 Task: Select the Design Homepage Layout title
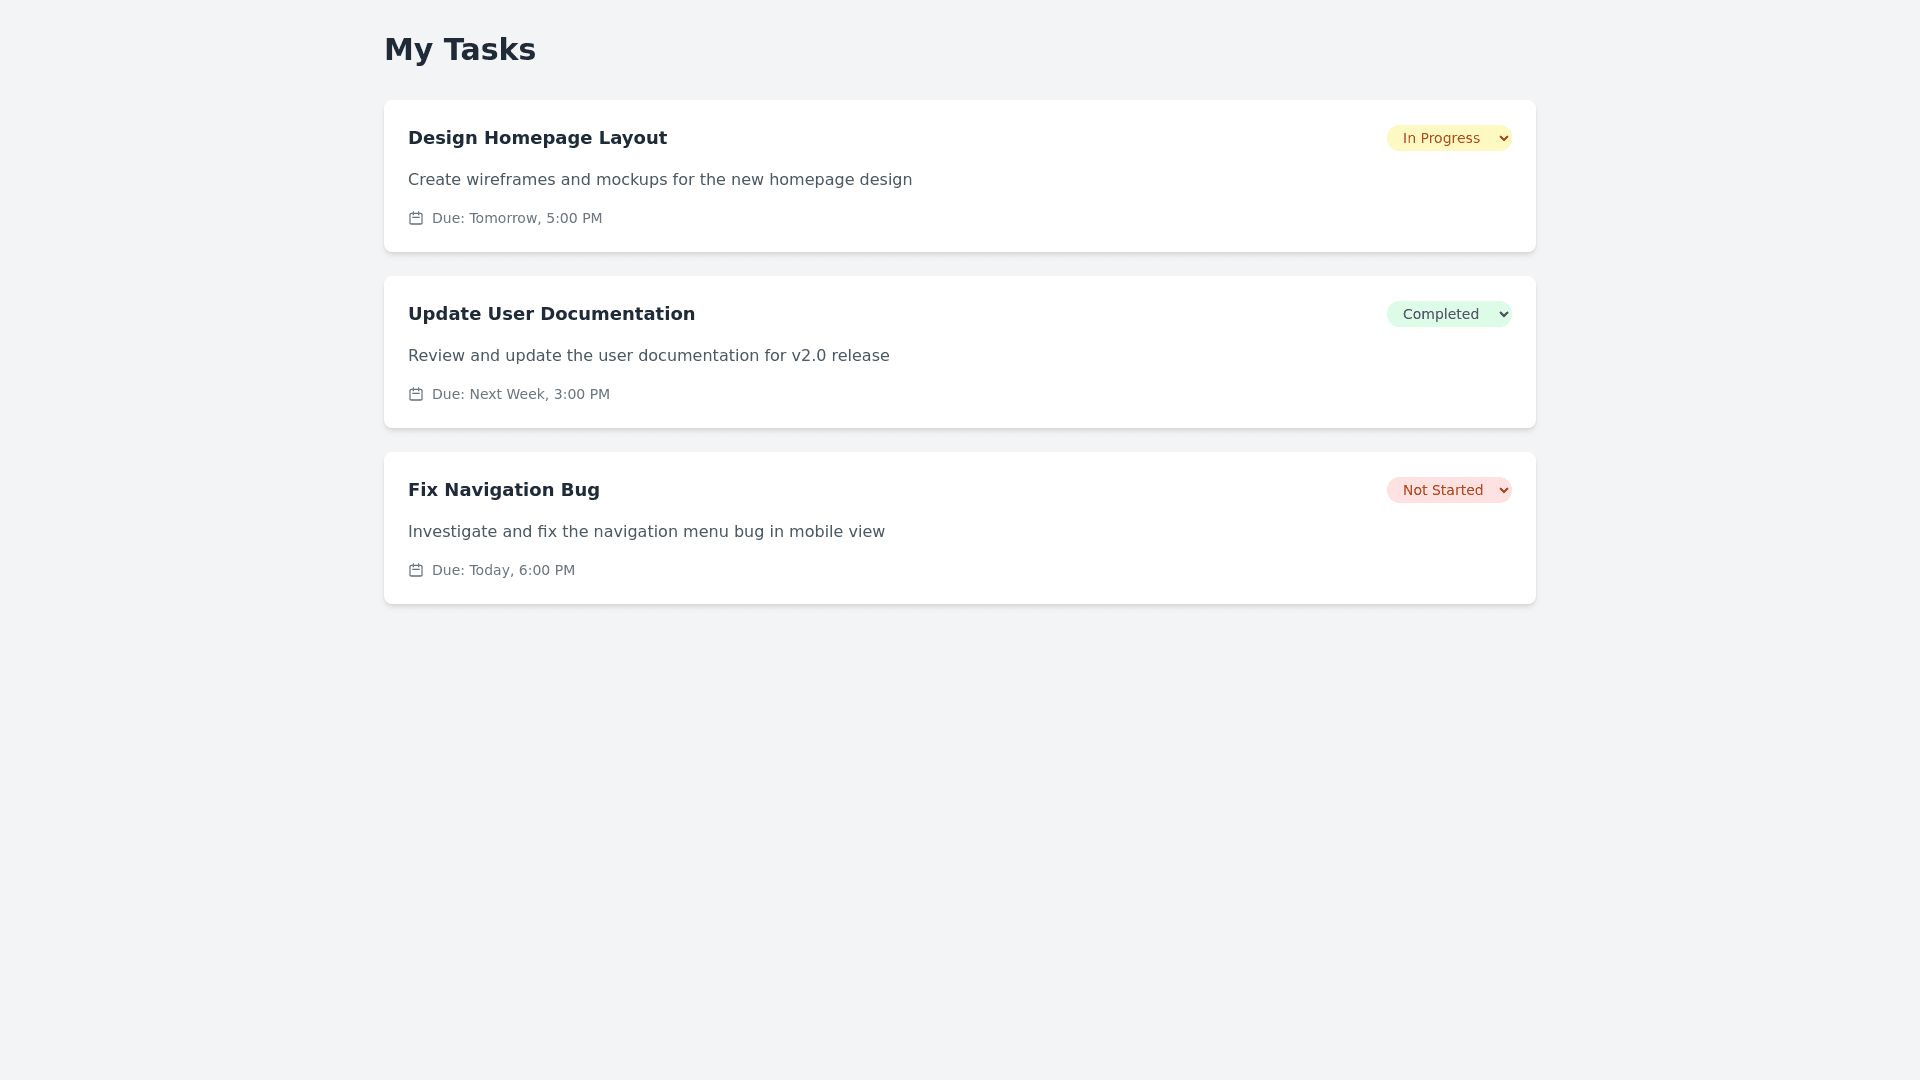click(x=537, y=138)
